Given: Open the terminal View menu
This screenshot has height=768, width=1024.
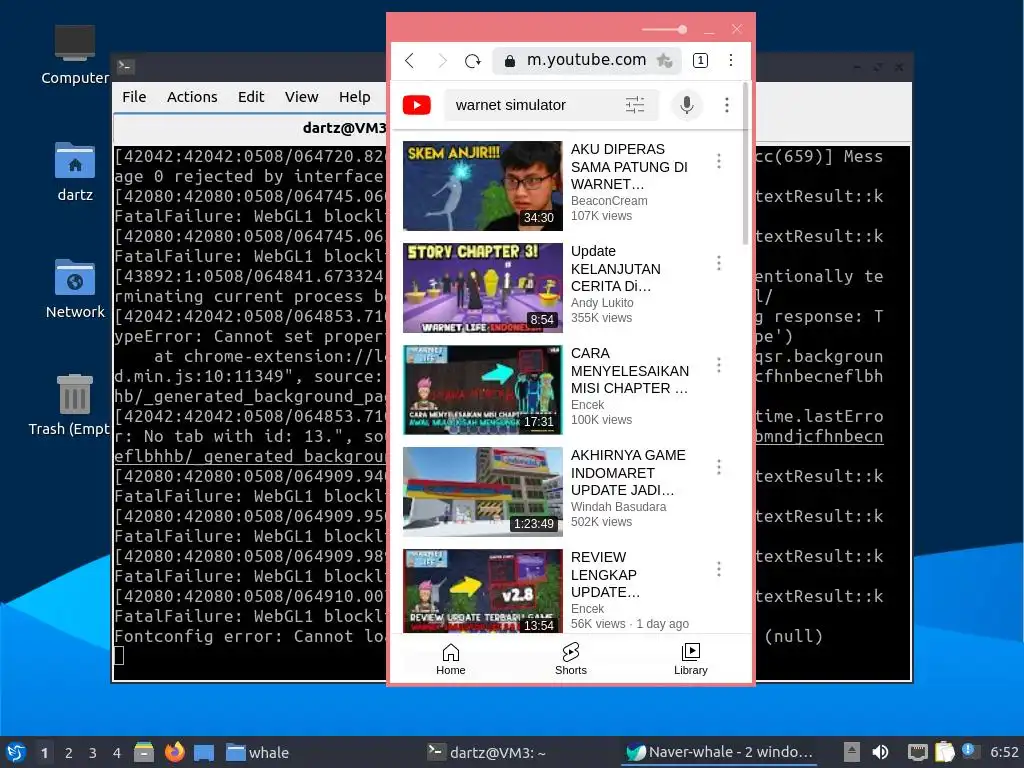Looking at the screenshot, I should (301, 97).
